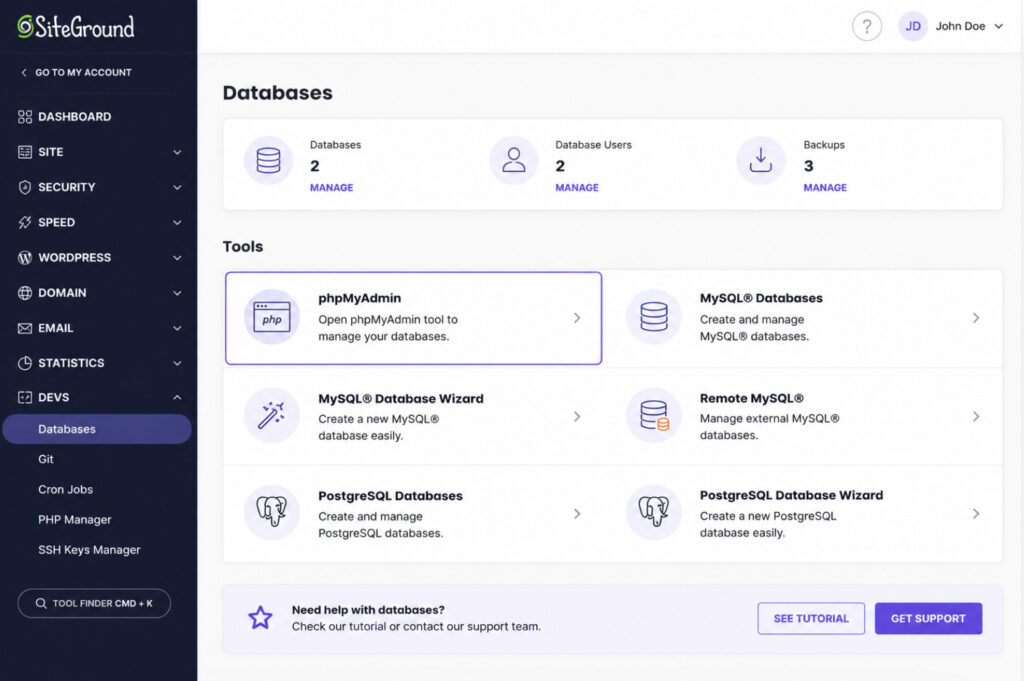Open MySQL Database Wizard card arrow
1024x681 pixels.
pyautogui.click(x=577, y=417)
